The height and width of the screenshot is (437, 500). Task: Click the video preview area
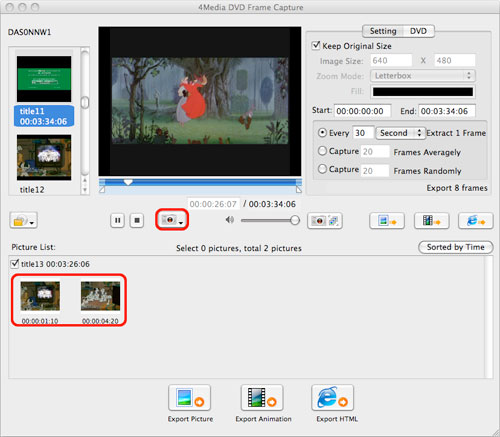coord(200,101)
